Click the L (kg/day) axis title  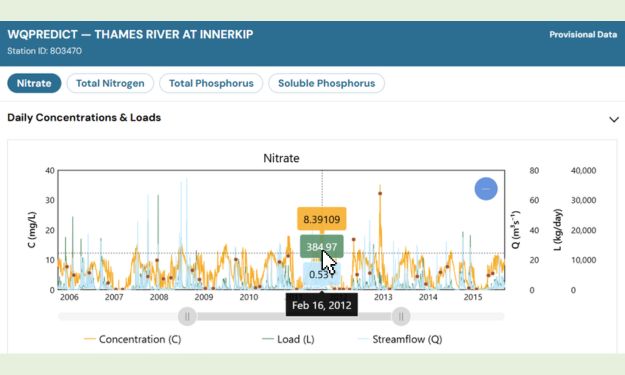pyautogui.click(x=558, y=230)
